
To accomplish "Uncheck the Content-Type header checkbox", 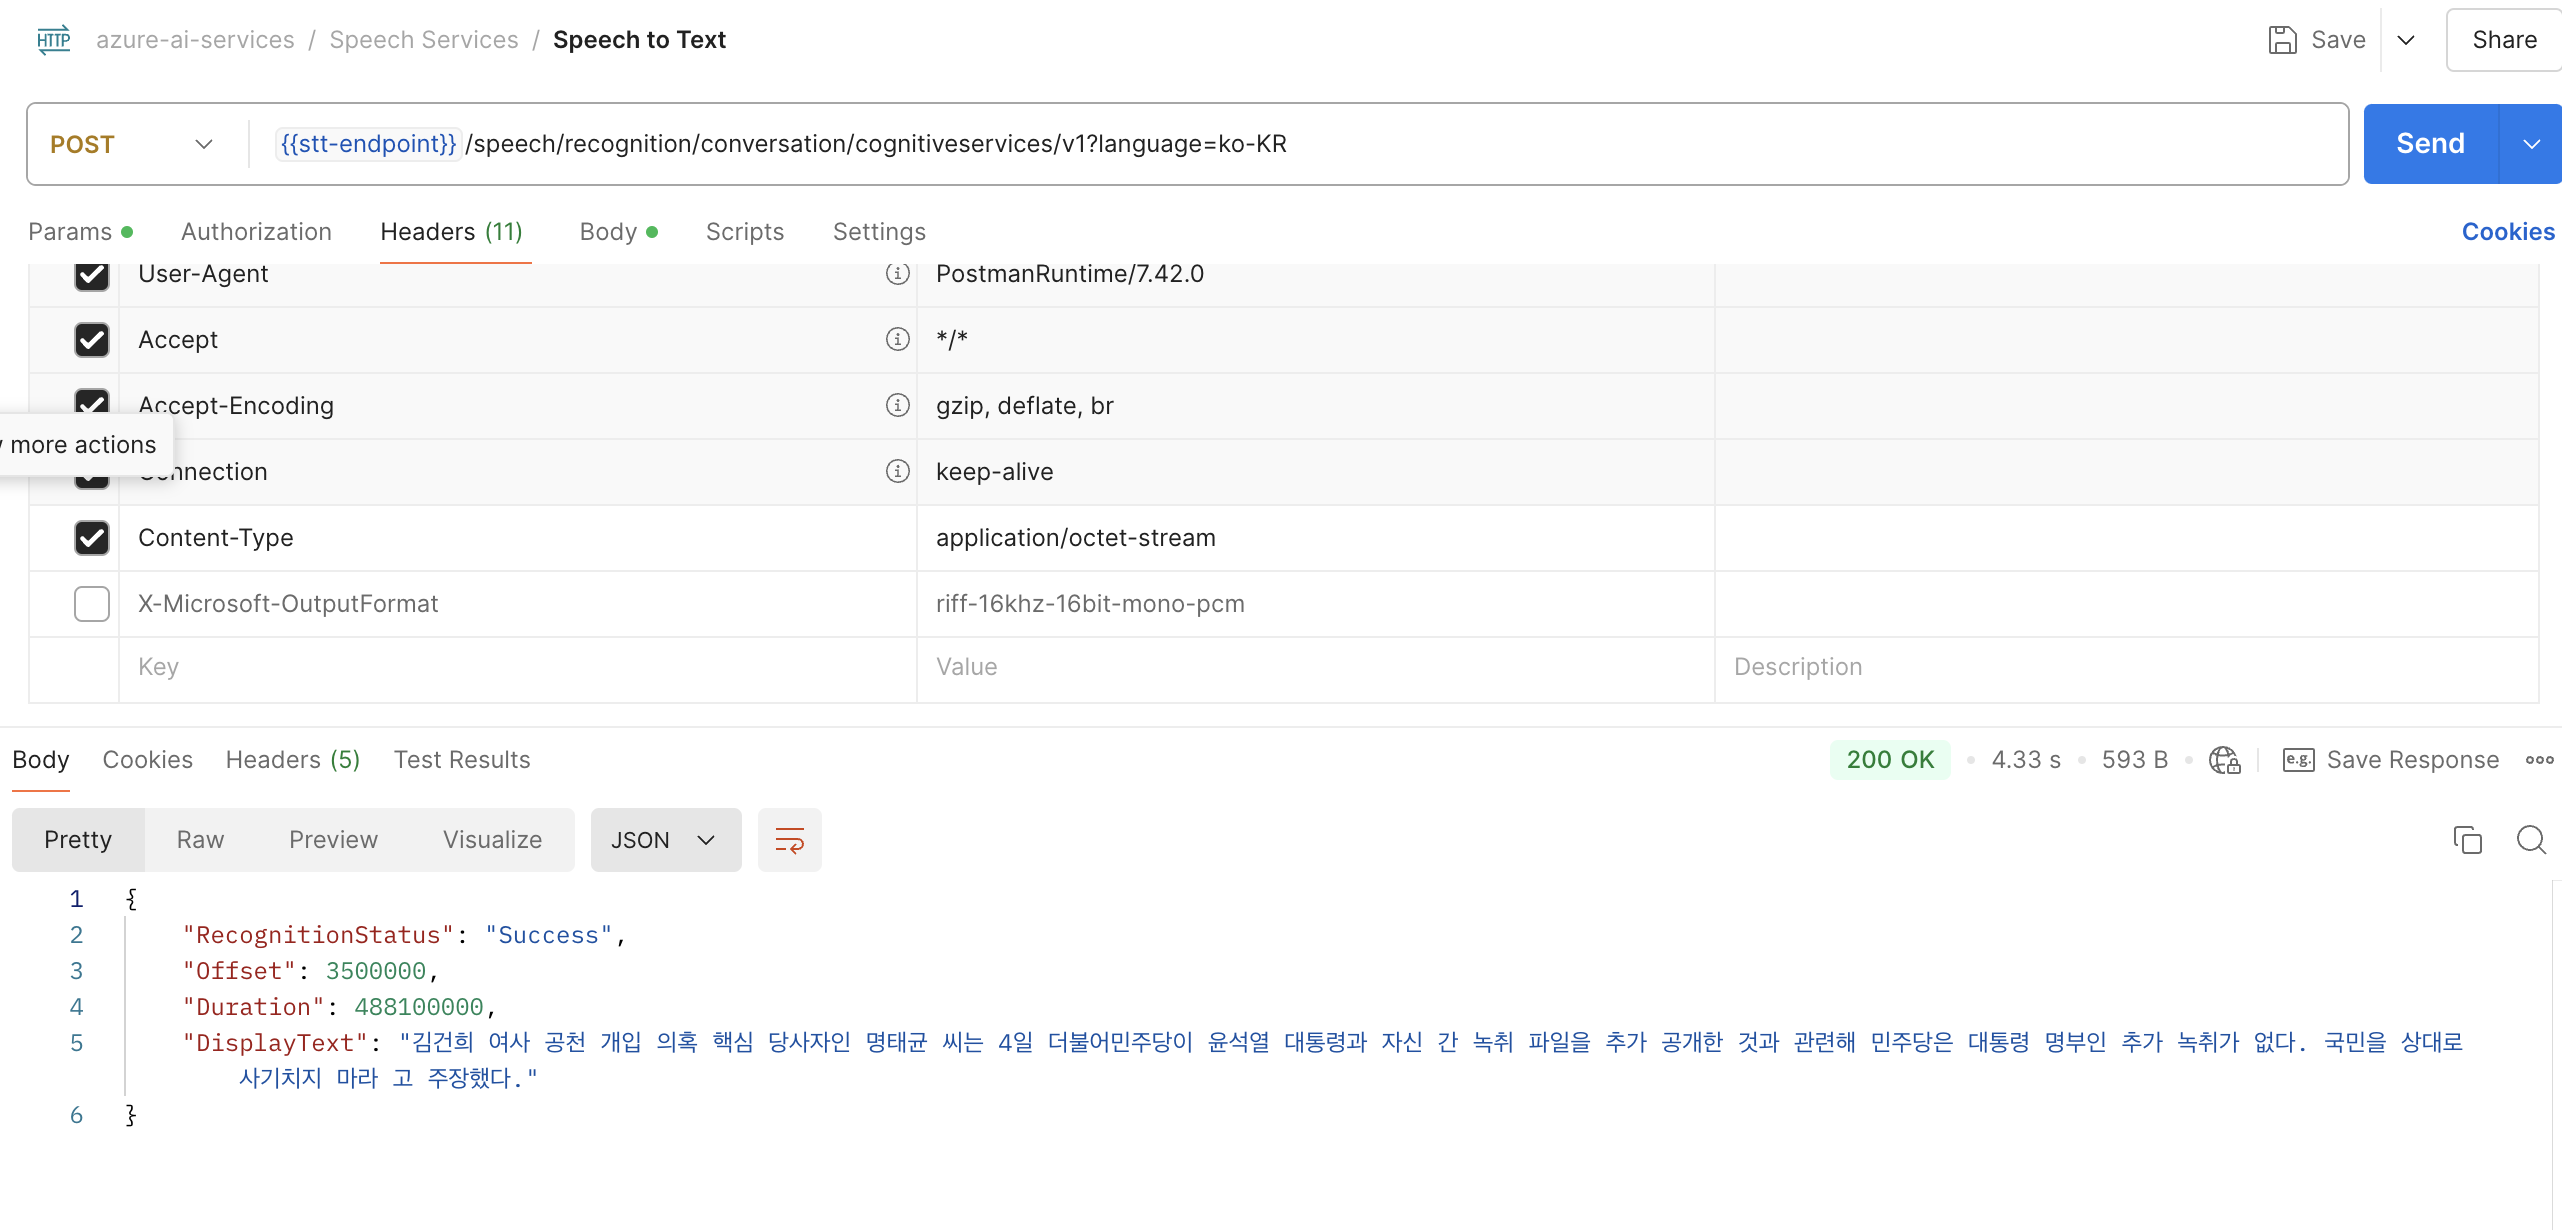I will point(92,538).
